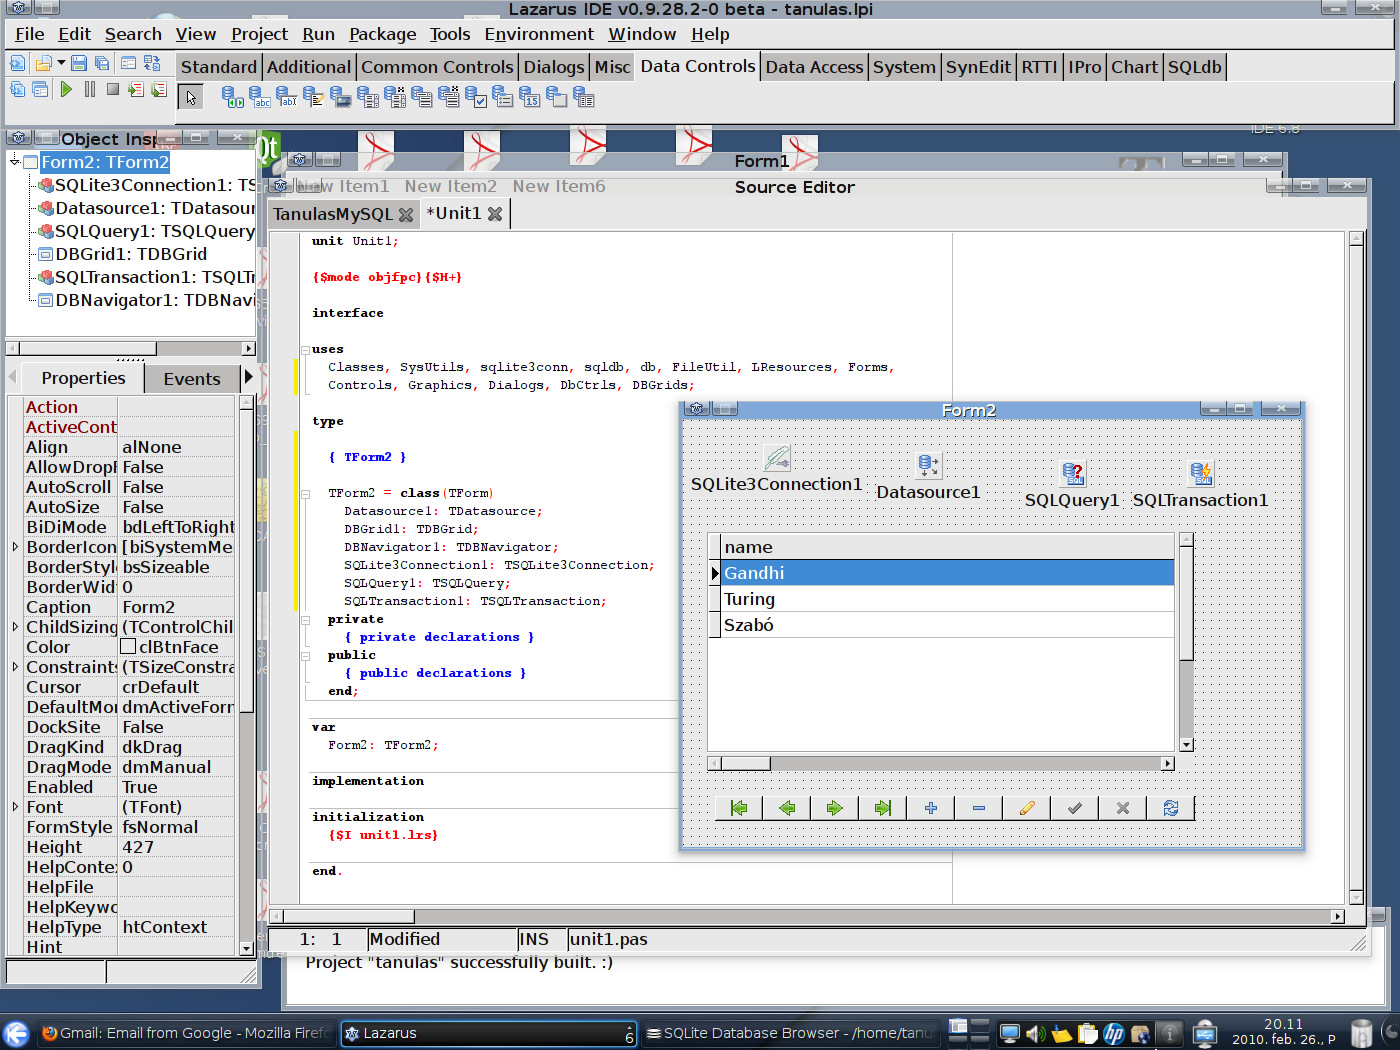Insert a record with the plus button
The image size is (1400, 1050).
tap(931, 808)
